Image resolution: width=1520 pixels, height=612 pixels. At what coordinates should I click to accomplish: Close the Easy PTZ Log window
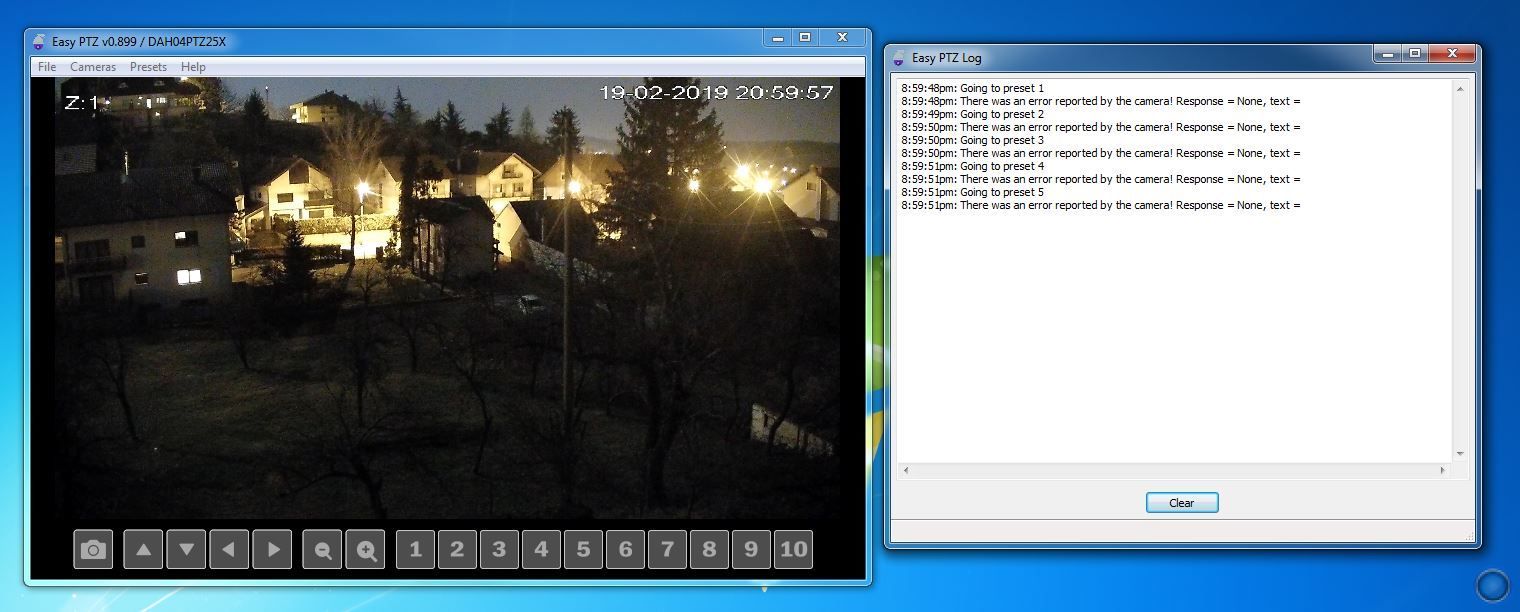[x=1452, y=54]
